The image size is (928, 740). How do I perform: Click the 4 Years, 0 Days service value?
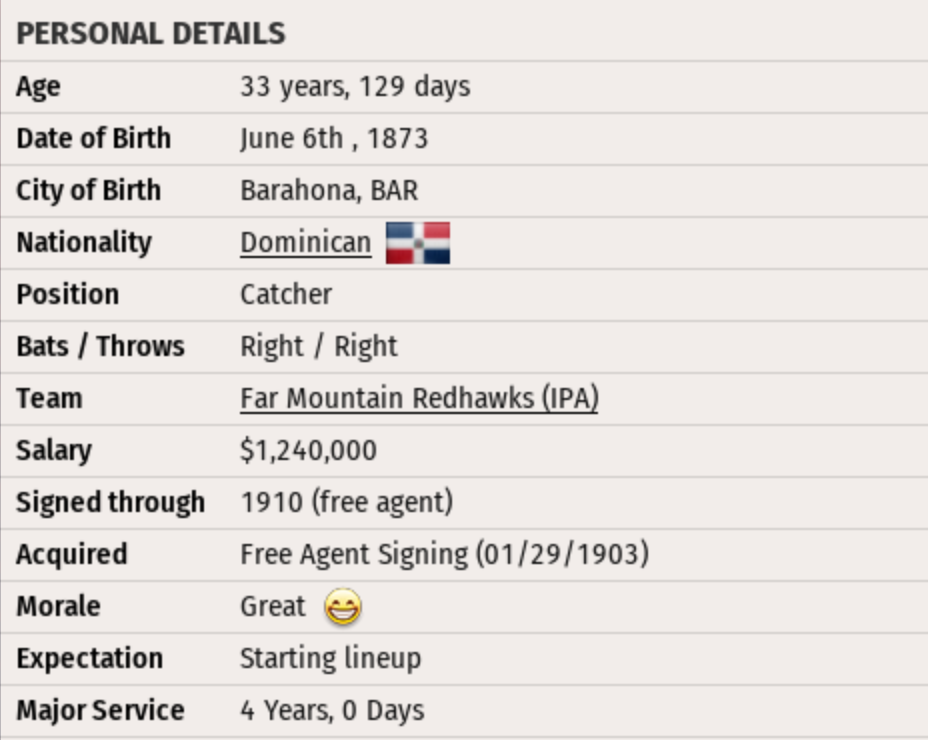point(332,711)
